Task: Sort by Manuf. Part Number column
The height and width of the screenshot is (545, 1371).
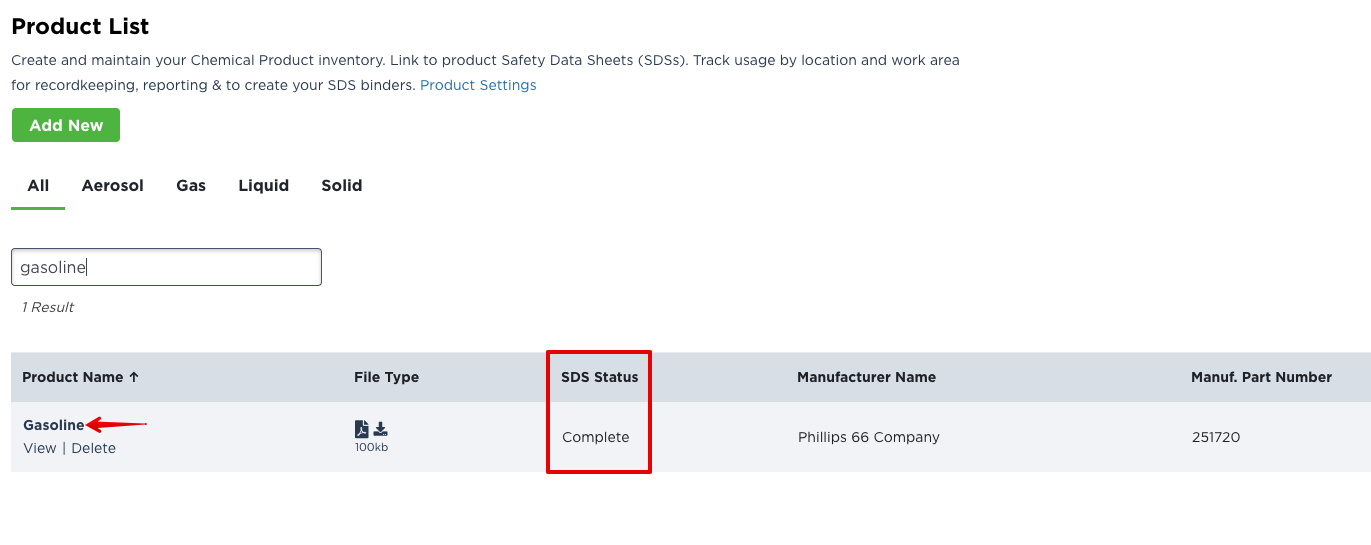Action: coord(1261,377)
